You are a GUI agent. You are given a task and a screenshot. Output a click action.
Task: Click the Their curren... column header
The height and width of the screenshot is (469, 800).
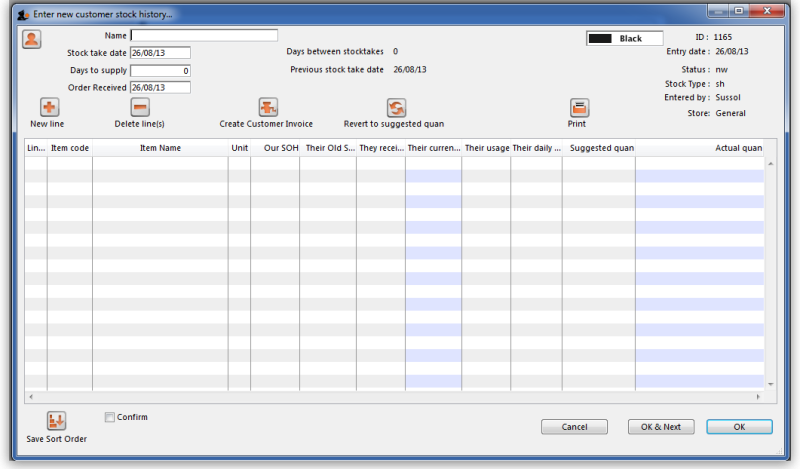[434, 148]
